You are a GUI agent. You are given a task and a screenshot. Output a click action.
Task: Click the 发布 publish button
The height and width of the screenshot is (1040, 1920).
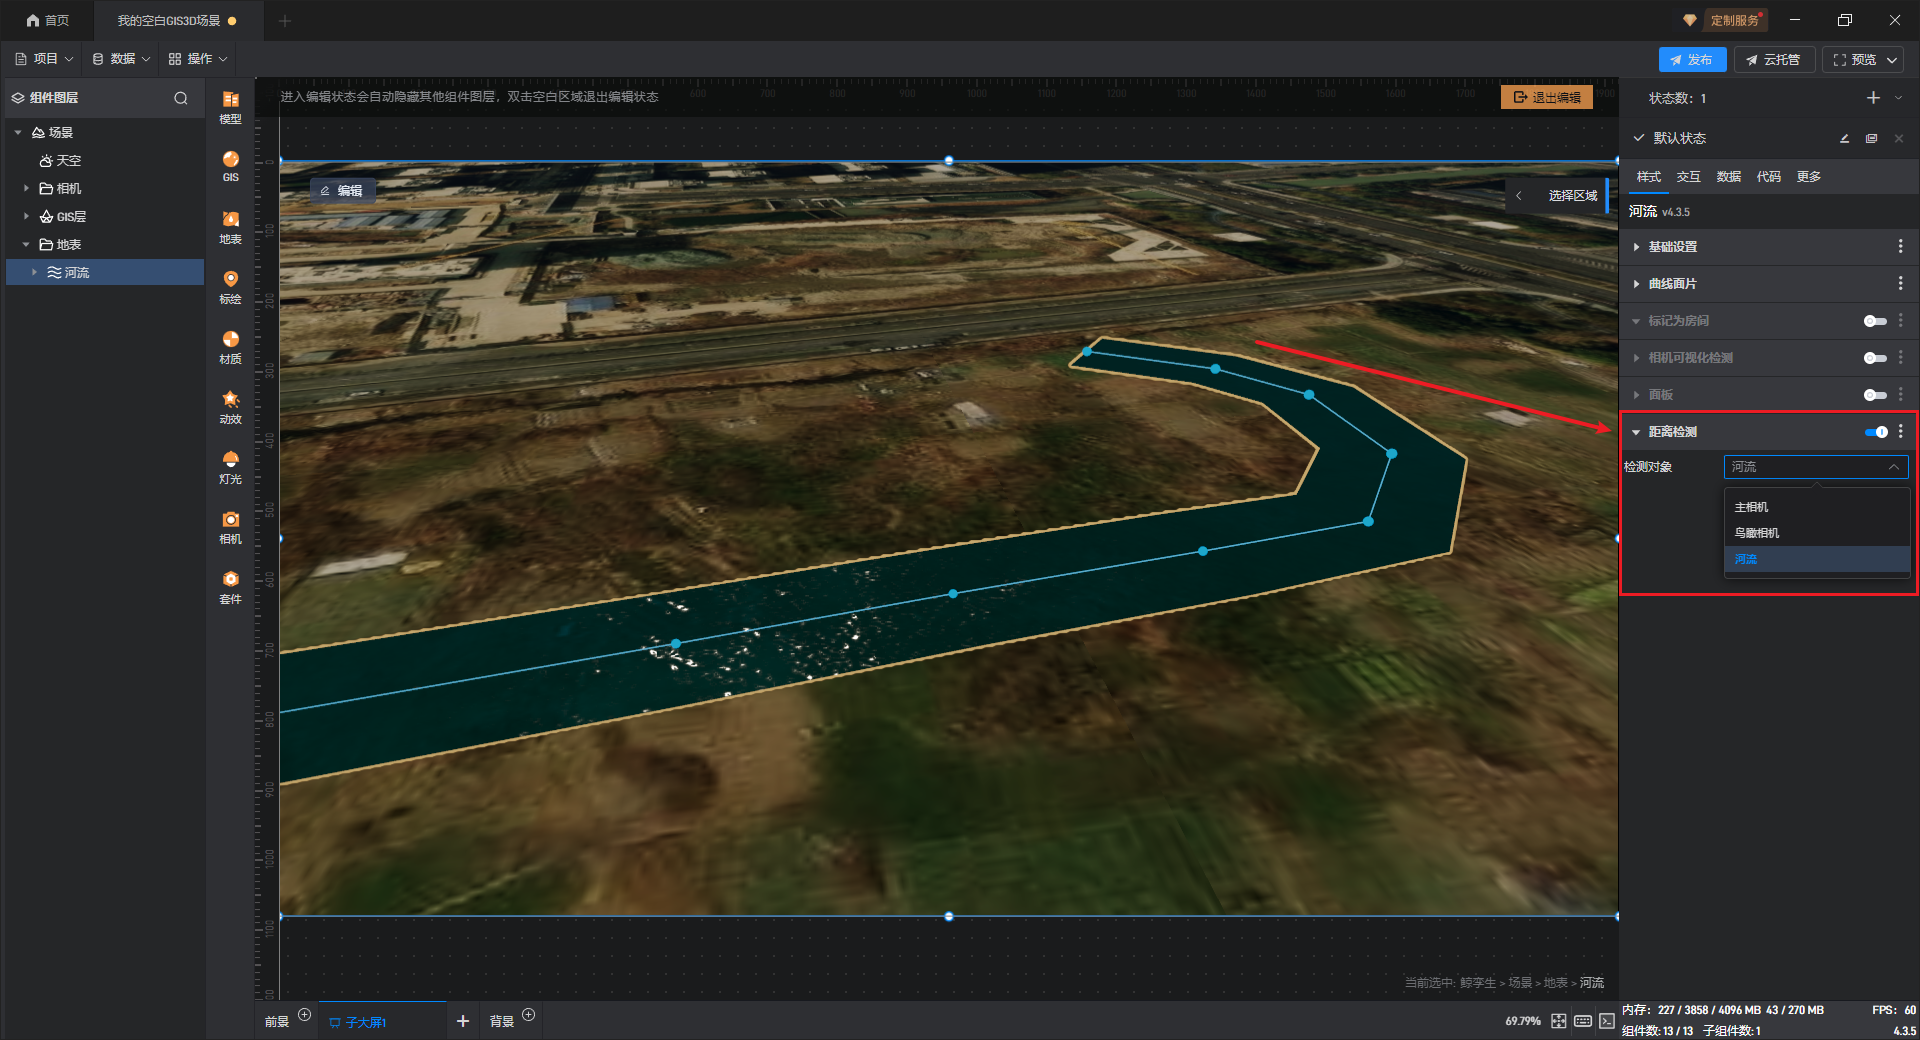pyautogui.click(x=1692, y=60)
